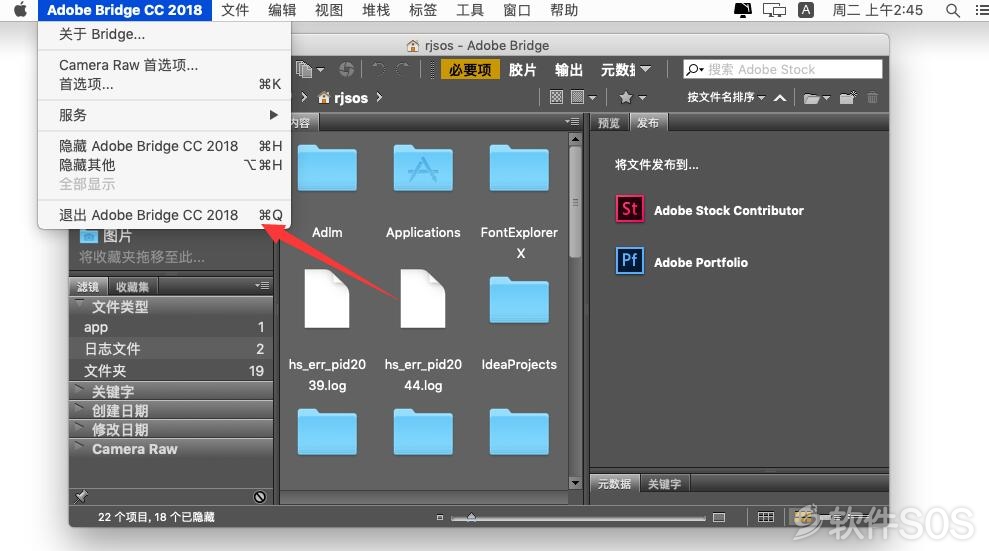989x551 pixels.
Task: Toggle the app file type filter
Action: point(172,327)
